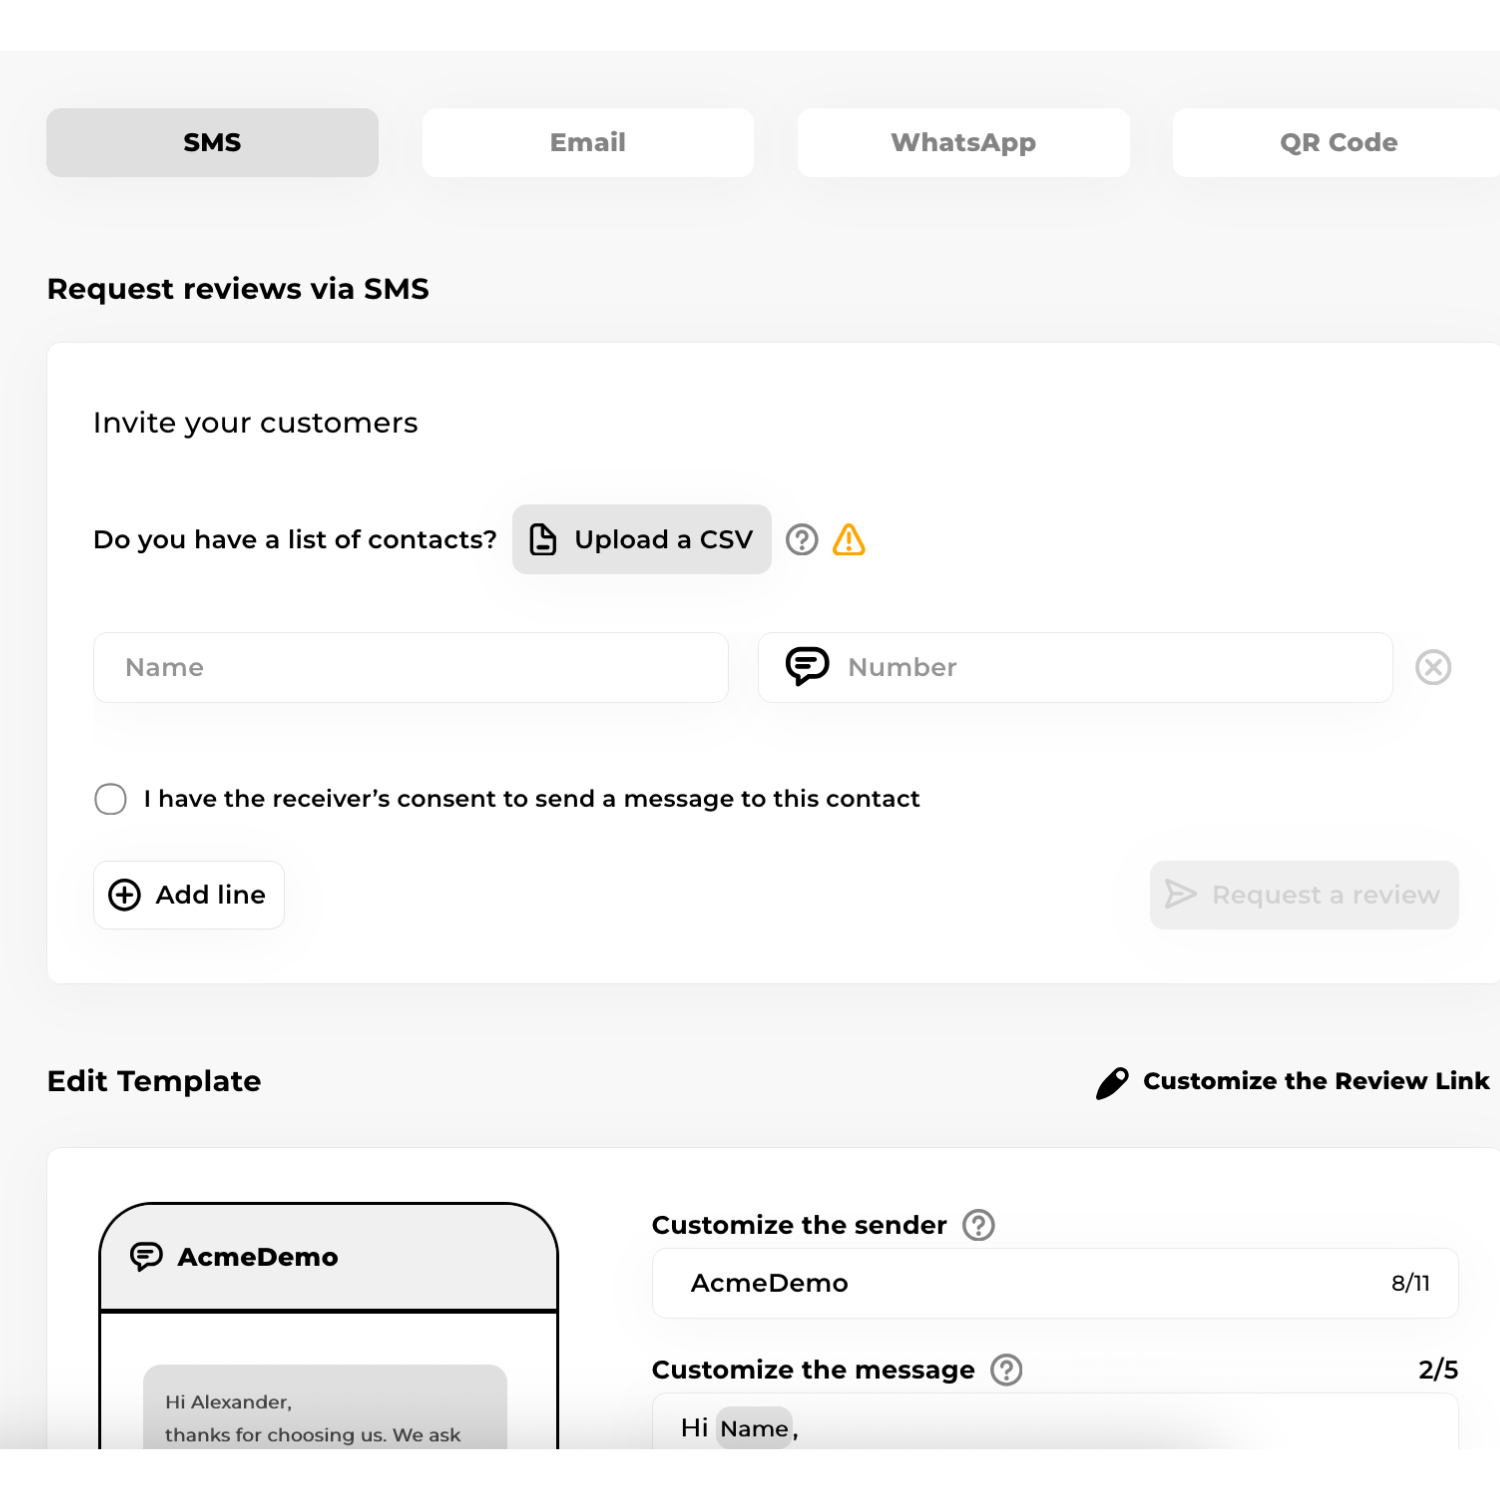Focus the Number input field
This screenshot has width=1500, height=1500.
pos(1075,667)
